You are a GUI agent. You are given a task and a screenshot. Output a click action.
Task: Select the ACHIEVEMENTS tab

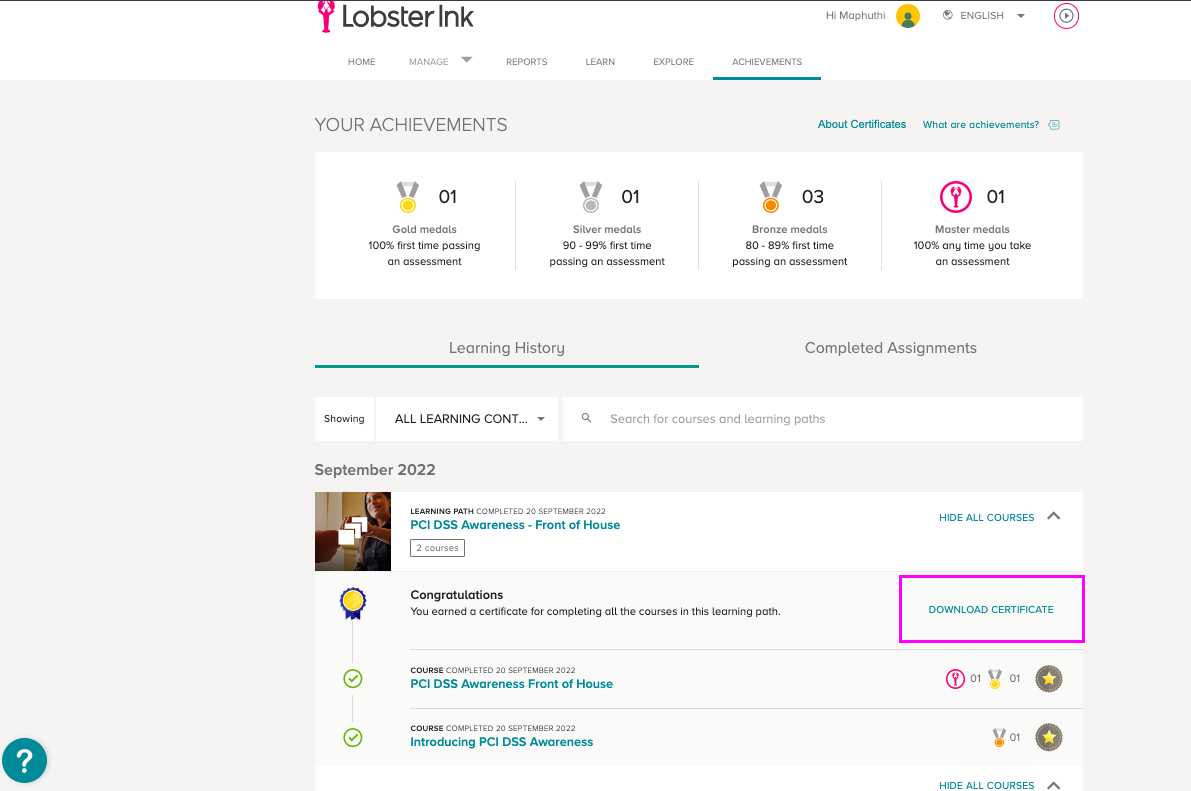click(766, 62)
